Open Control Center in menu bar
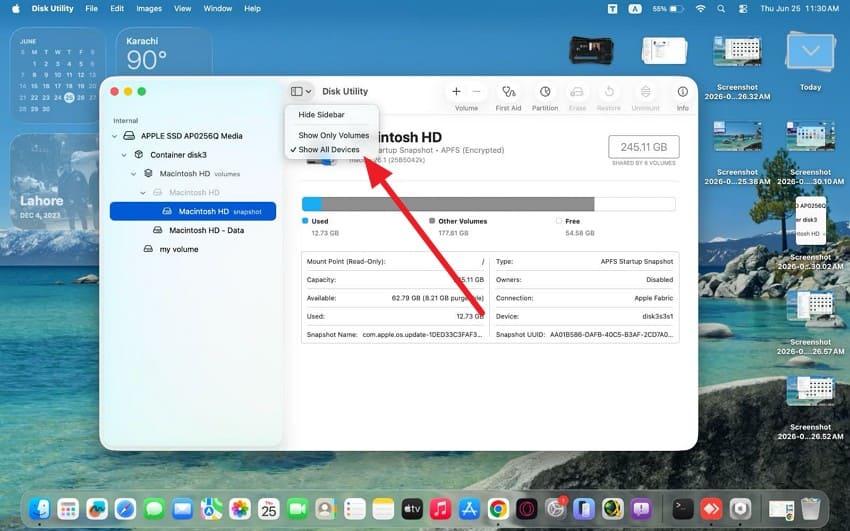Viewport: 850px width, 531px height. 743,9
